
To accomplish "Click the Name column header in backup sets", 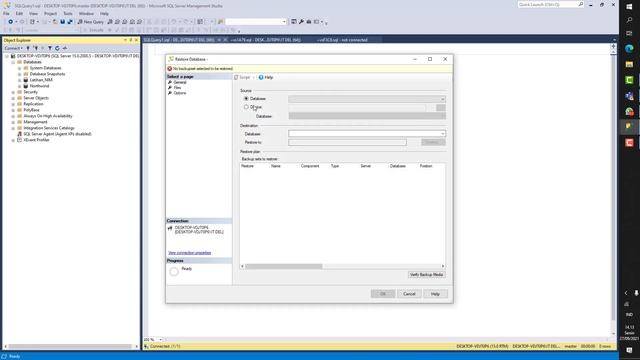I will pos(276,166).
